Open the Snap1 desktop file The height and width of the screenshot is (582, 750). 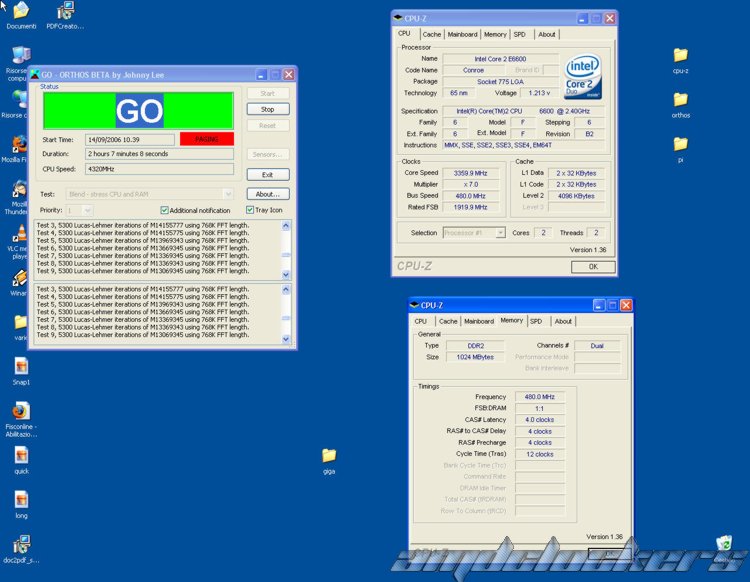tap(21, 367)
